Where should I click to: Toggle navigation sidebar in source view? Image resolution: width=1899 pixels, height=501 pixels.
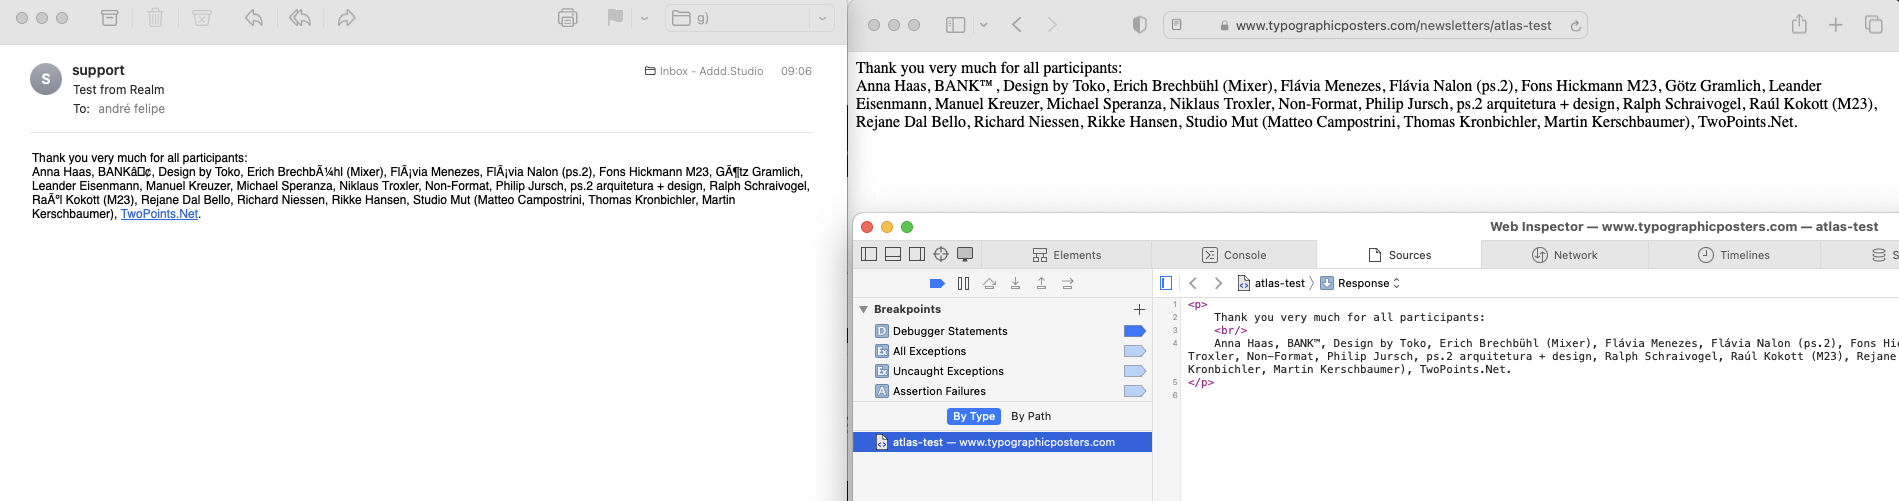(1166, 283)
